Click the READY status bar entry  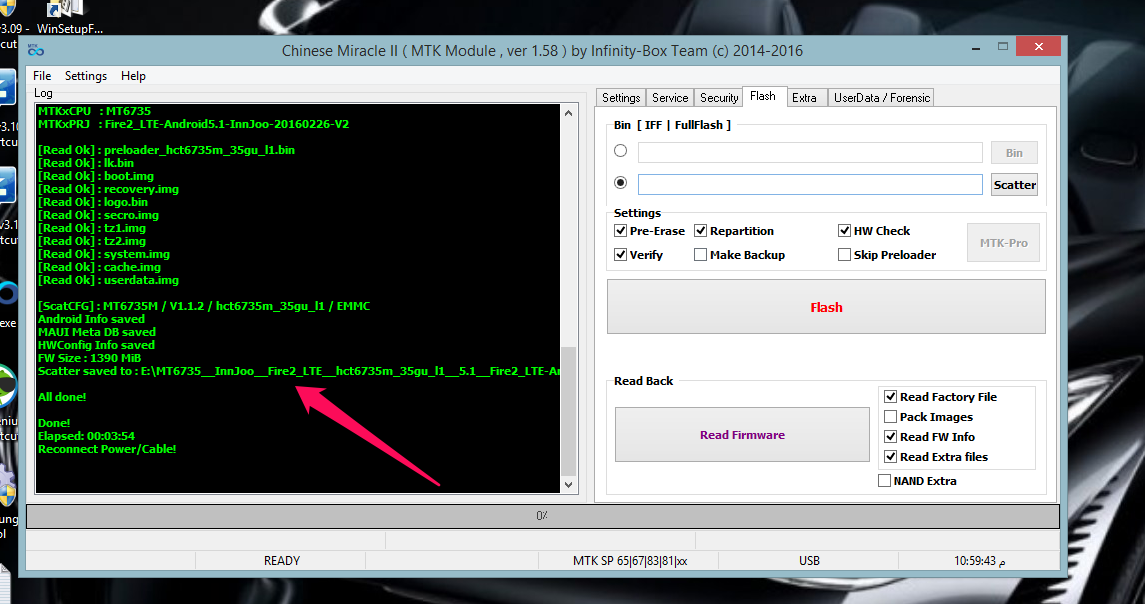point(281,561)
